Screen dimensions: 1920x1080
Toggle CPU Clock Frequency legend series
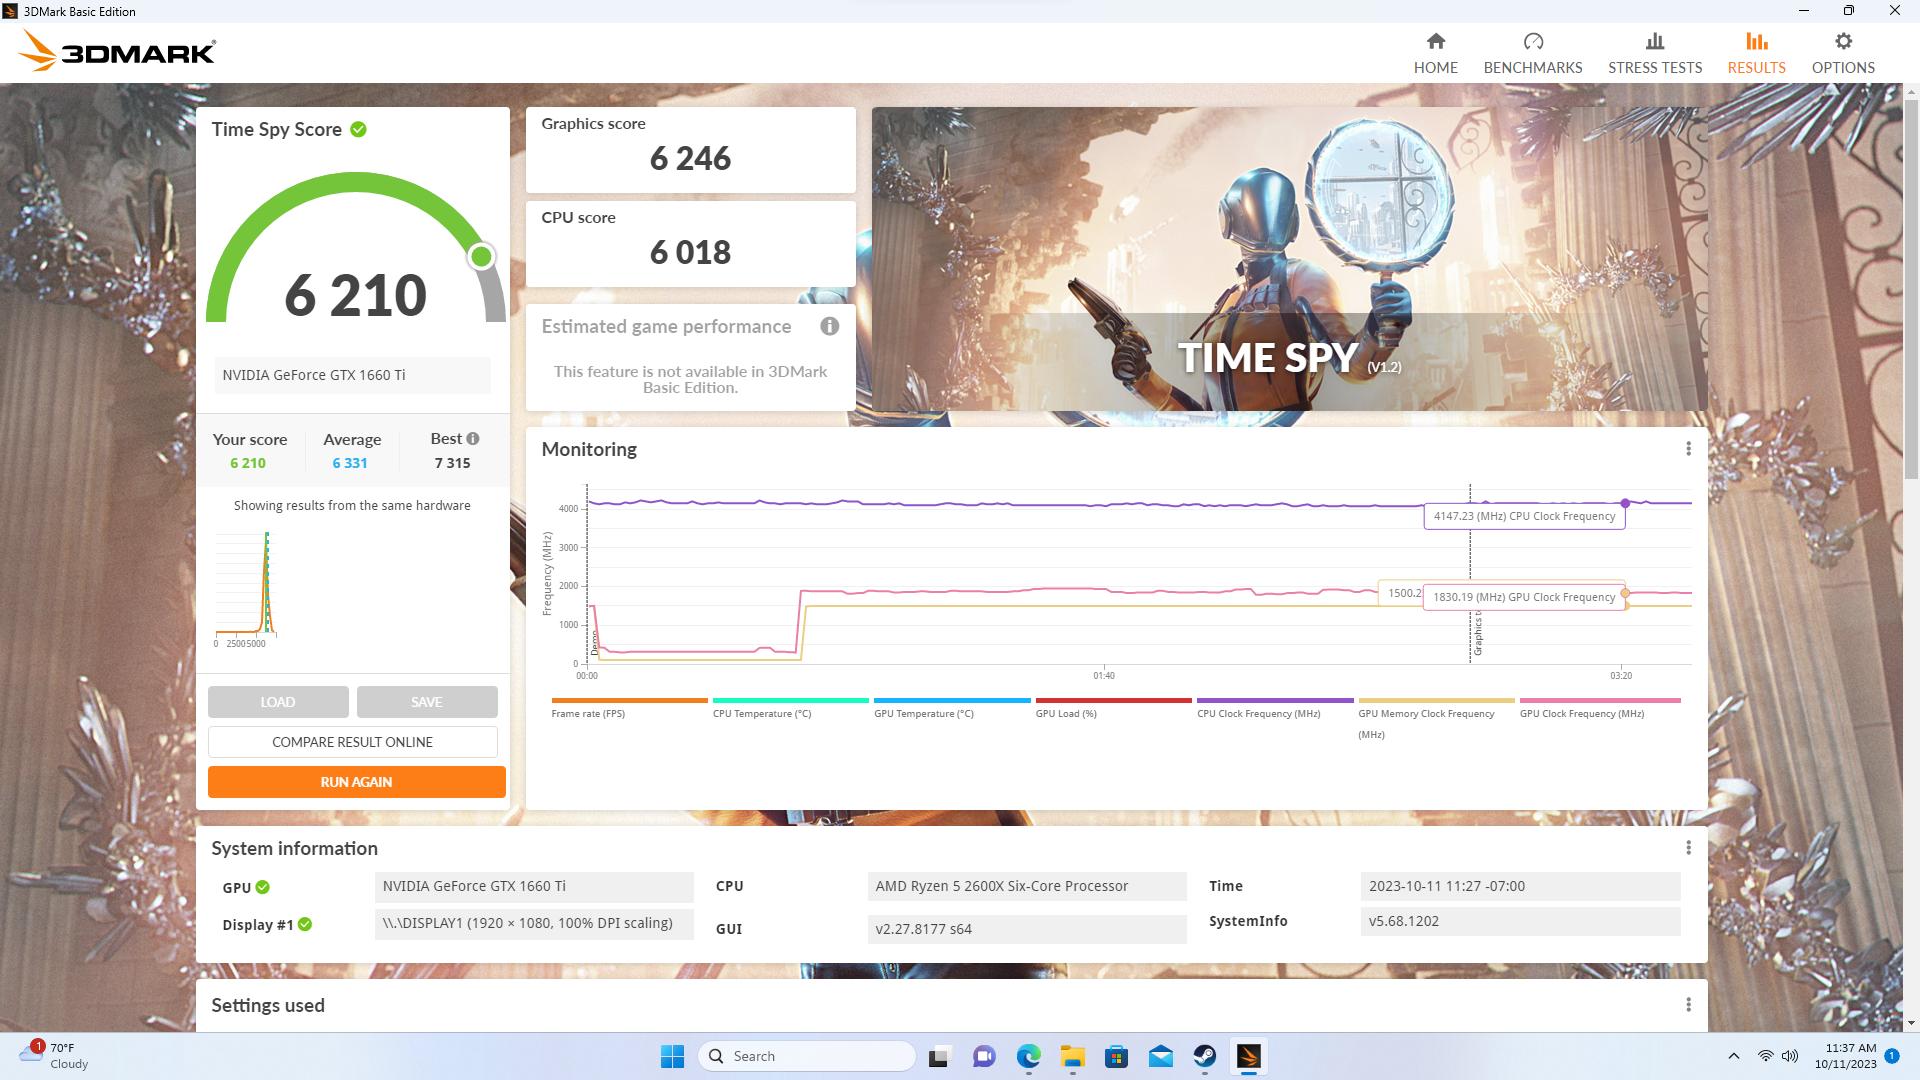coord(1275,708)
